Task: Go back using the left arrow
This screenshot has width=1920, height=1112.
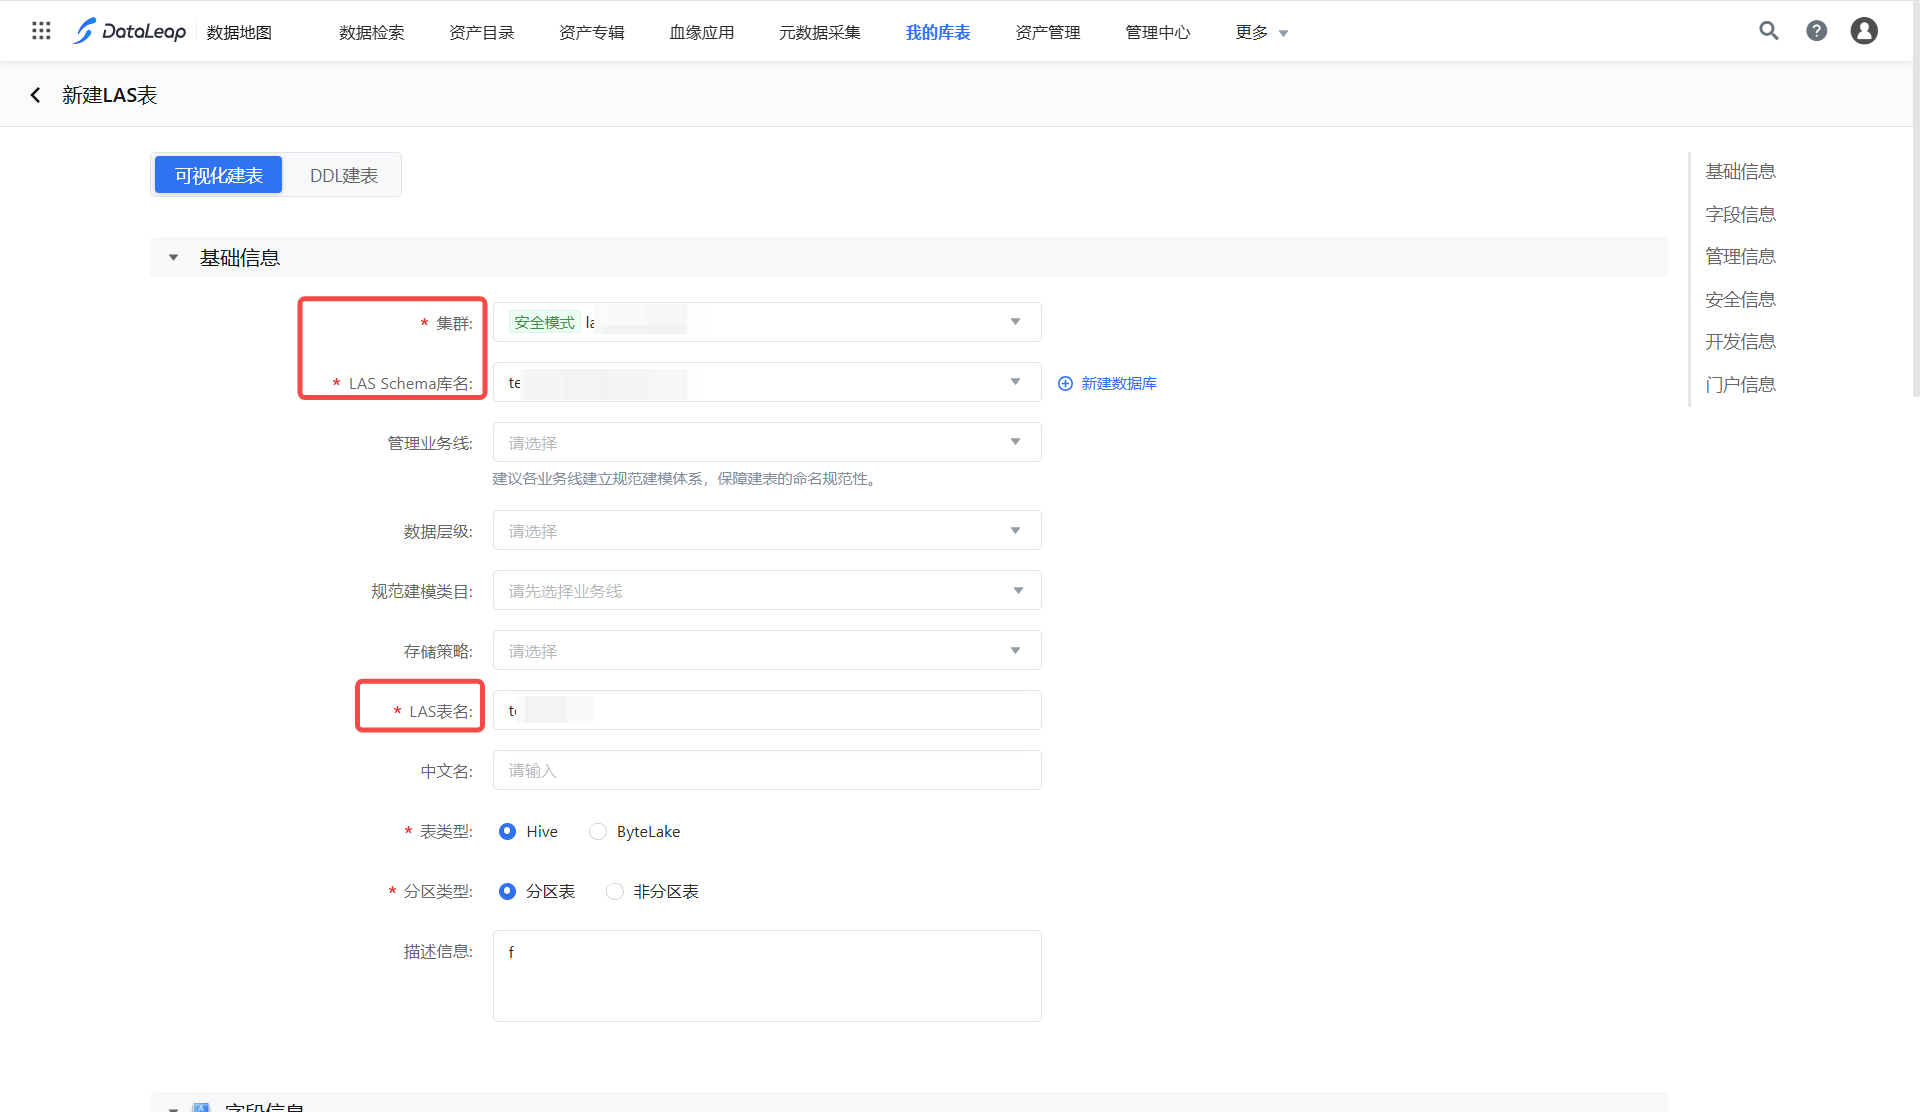Action: [36, 95]
